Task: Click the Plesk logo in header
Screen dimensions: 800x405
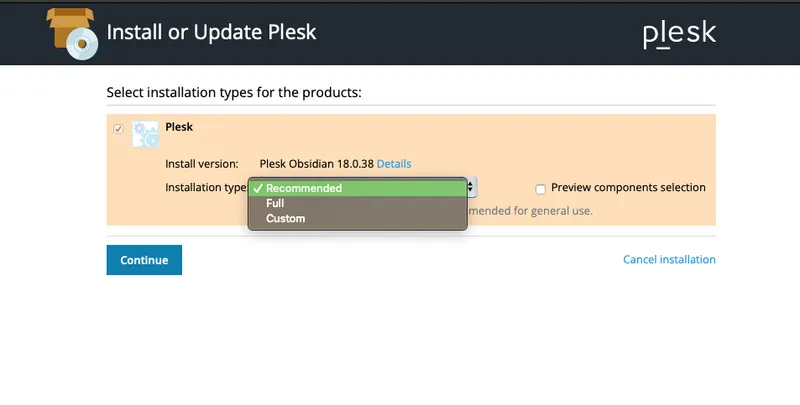Action: click(x=679, y=33)
